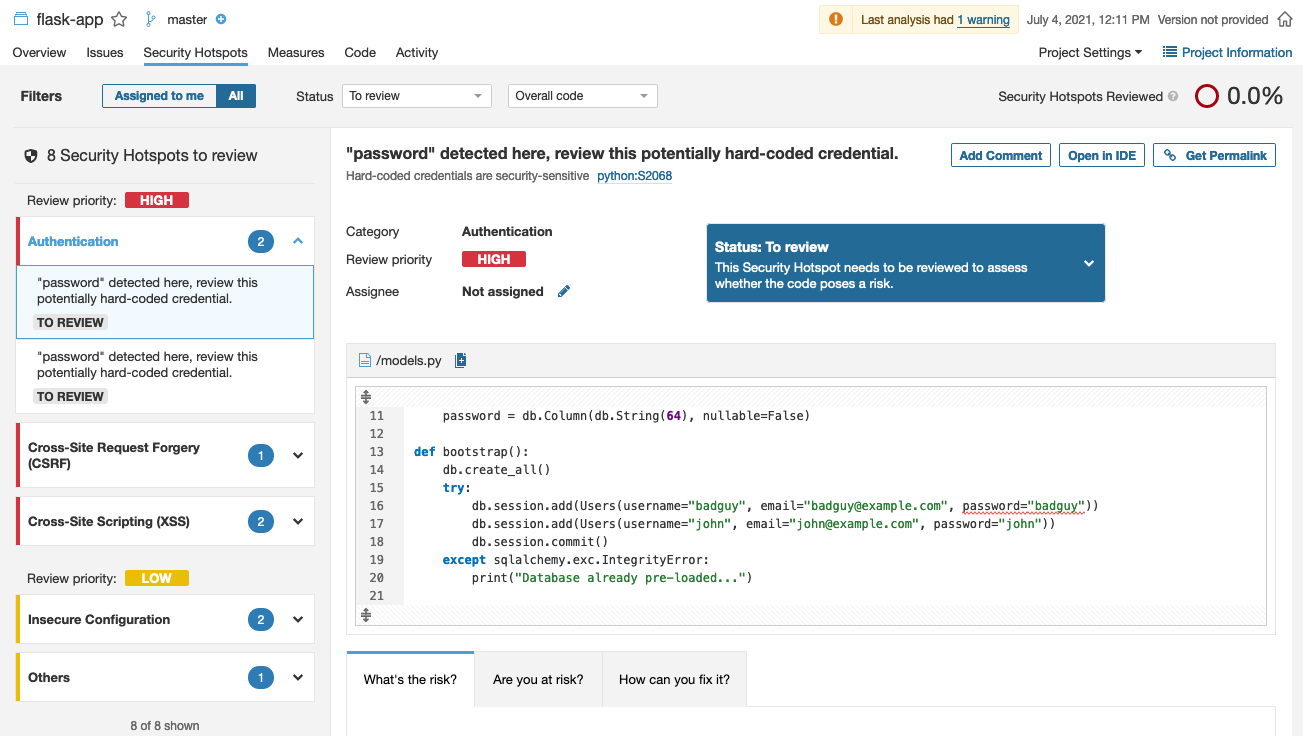Expand code lines below line 21

point(366,615)
